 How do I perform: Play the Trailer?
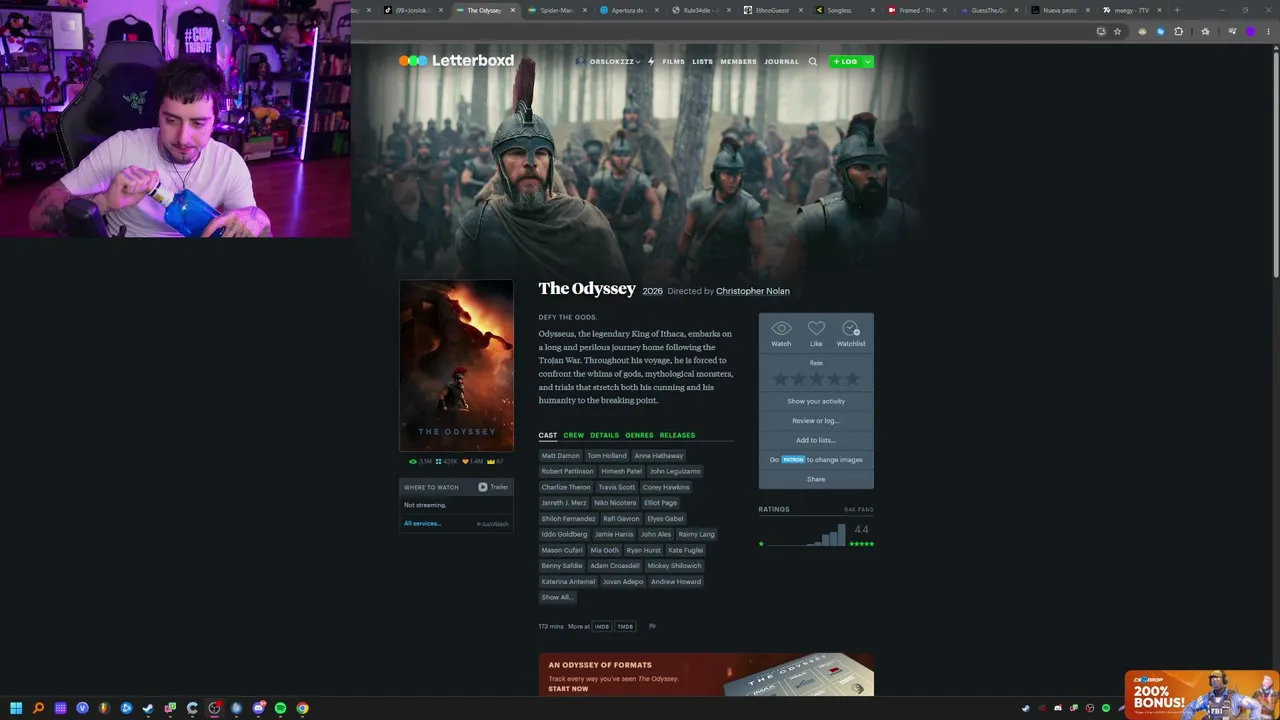click(x=493, y=487)
